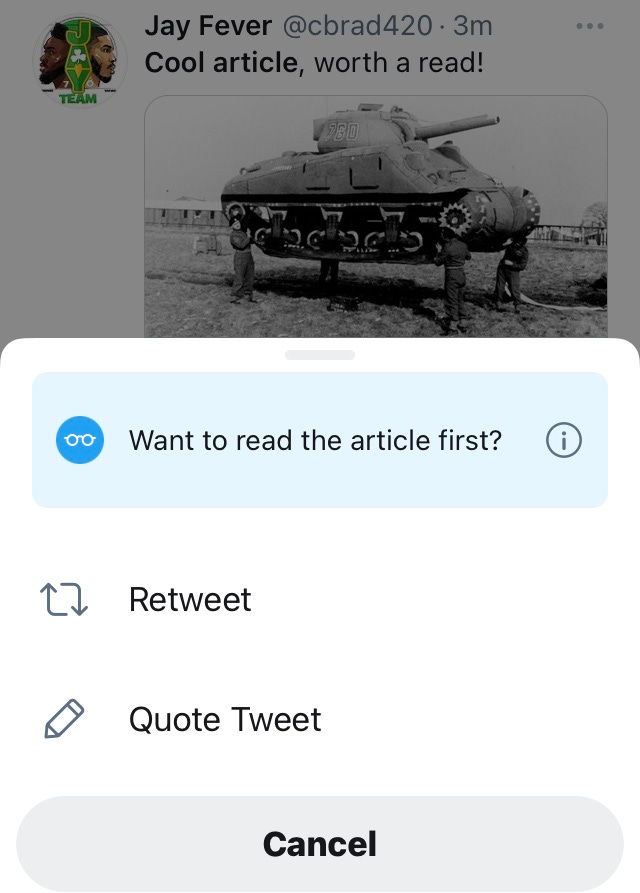Tap the light blue article prompt banner
This screenshot has height=893, width=640.
click(320, 440)
